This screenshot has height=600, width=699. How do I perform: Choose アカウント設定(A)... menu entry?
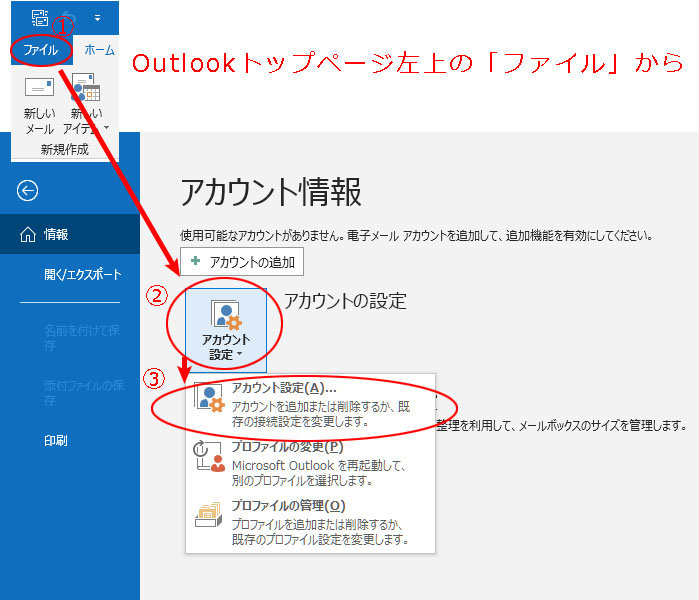coord(311,405)
